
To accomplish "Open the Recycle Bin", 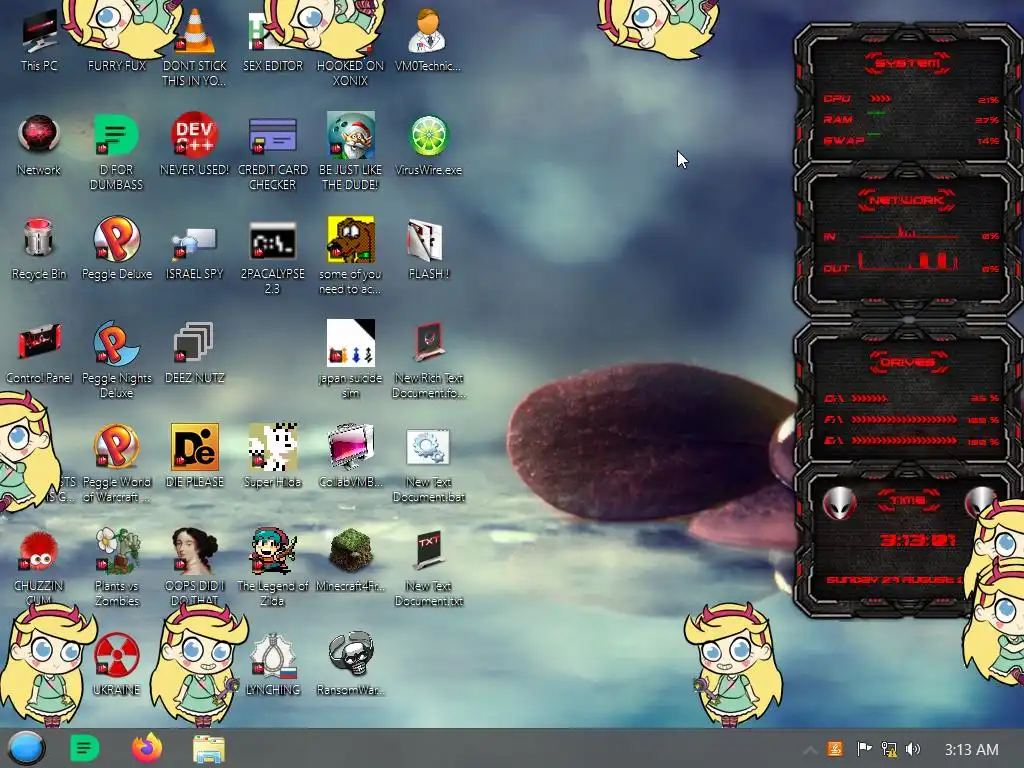I will coord(39,249).
